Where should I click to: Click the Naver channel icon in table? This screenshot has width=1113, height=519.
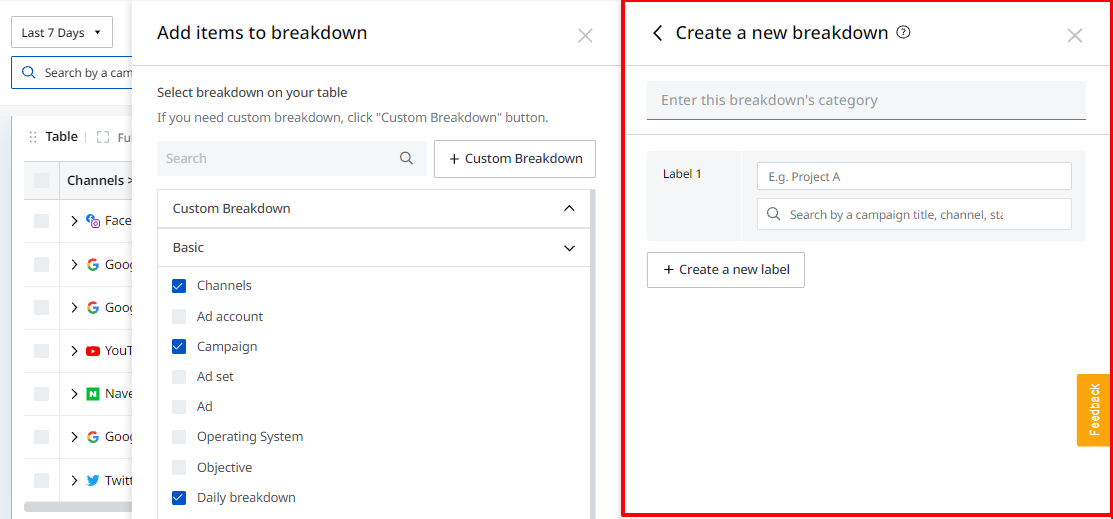[x=92, y=394]
